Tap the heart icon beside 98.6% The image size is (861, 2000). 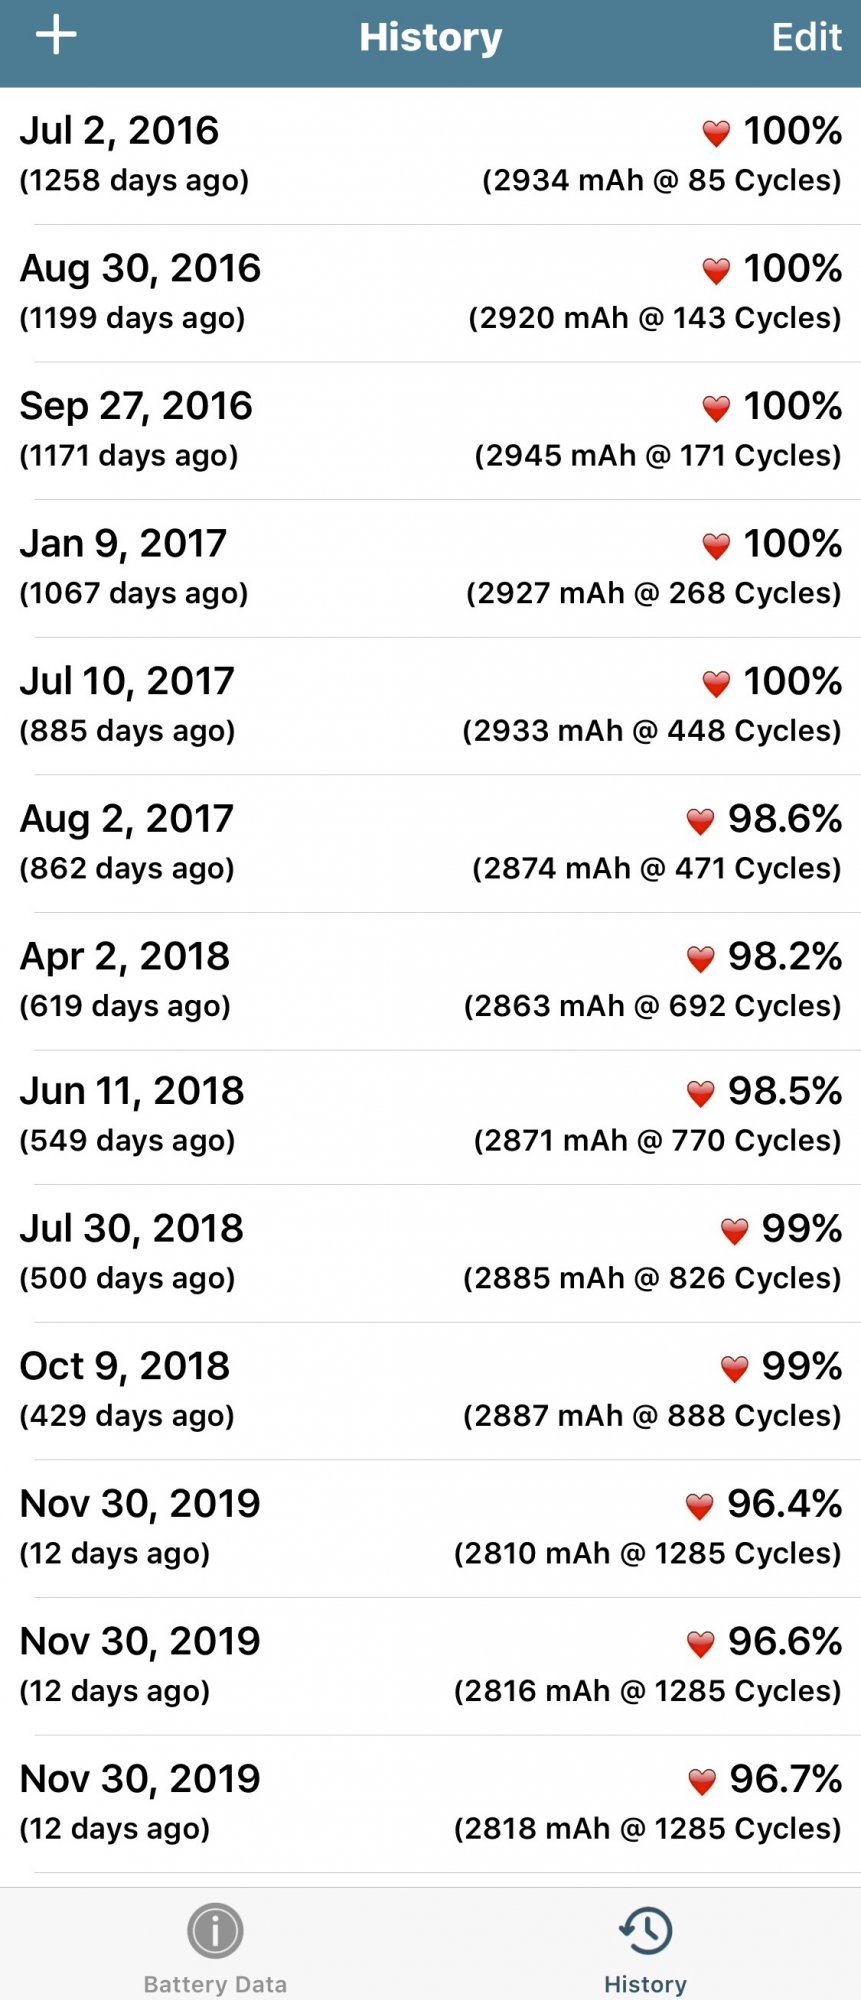coord(700,821)
